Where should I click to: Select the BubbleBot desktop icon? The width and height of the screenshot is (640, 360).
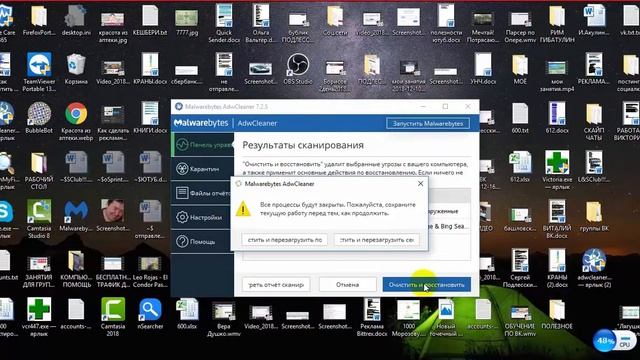39,118
